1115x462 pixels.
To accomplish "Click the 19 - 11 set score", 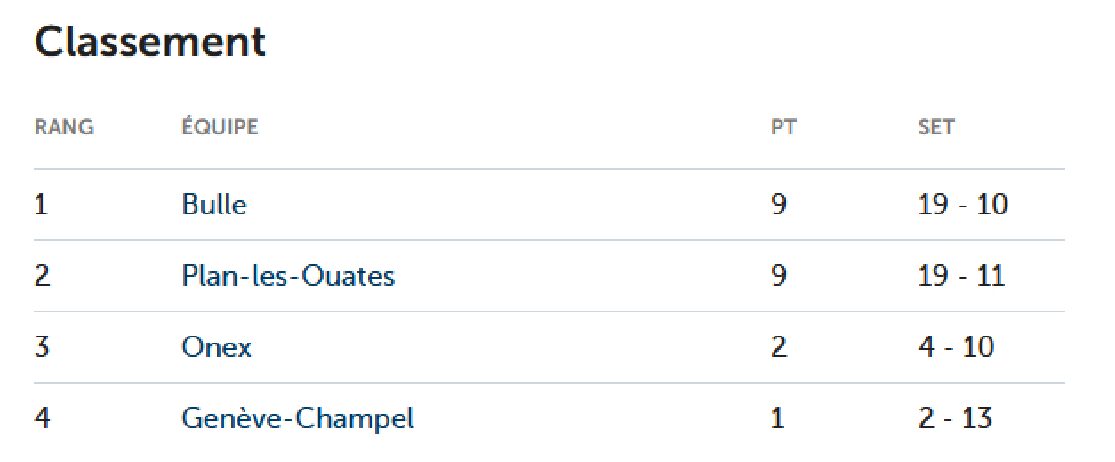I will click(x=961, y=276).
